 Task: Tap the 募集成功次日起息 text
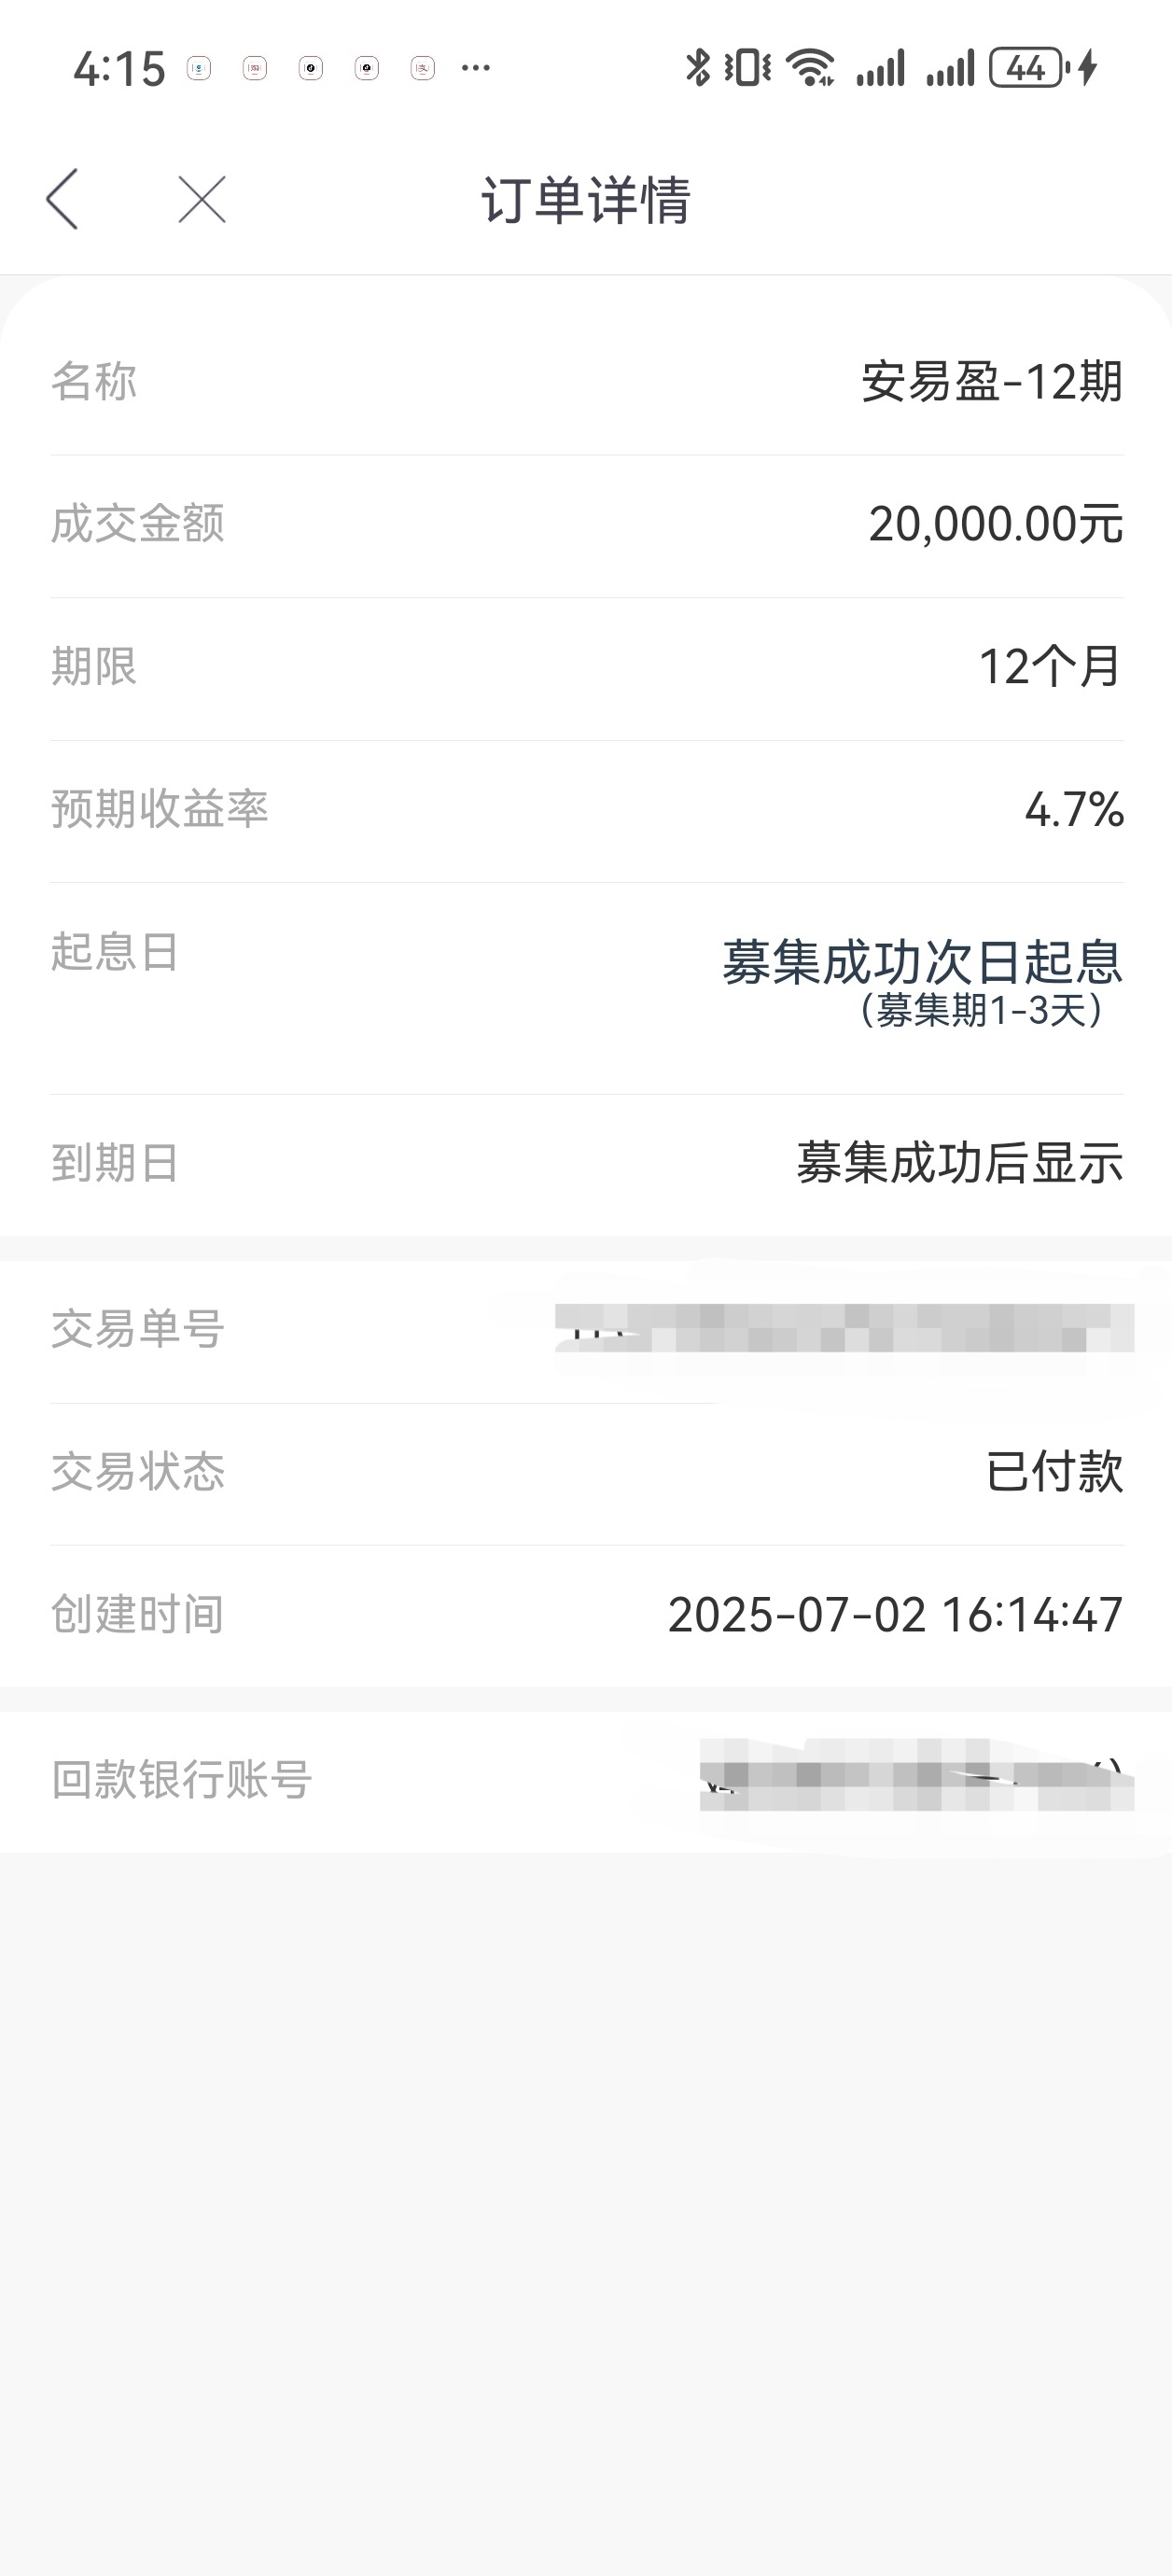tap(922, 962)
